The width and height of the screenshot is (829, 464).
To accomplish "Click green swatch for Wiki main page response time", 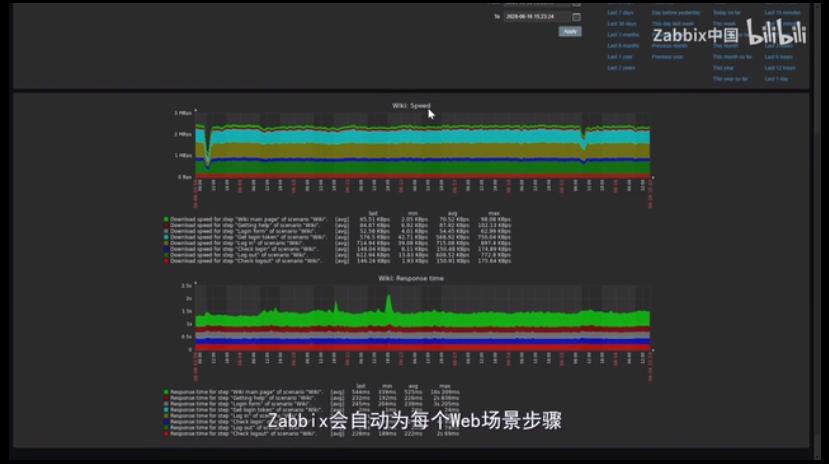I will click(166, 392).
